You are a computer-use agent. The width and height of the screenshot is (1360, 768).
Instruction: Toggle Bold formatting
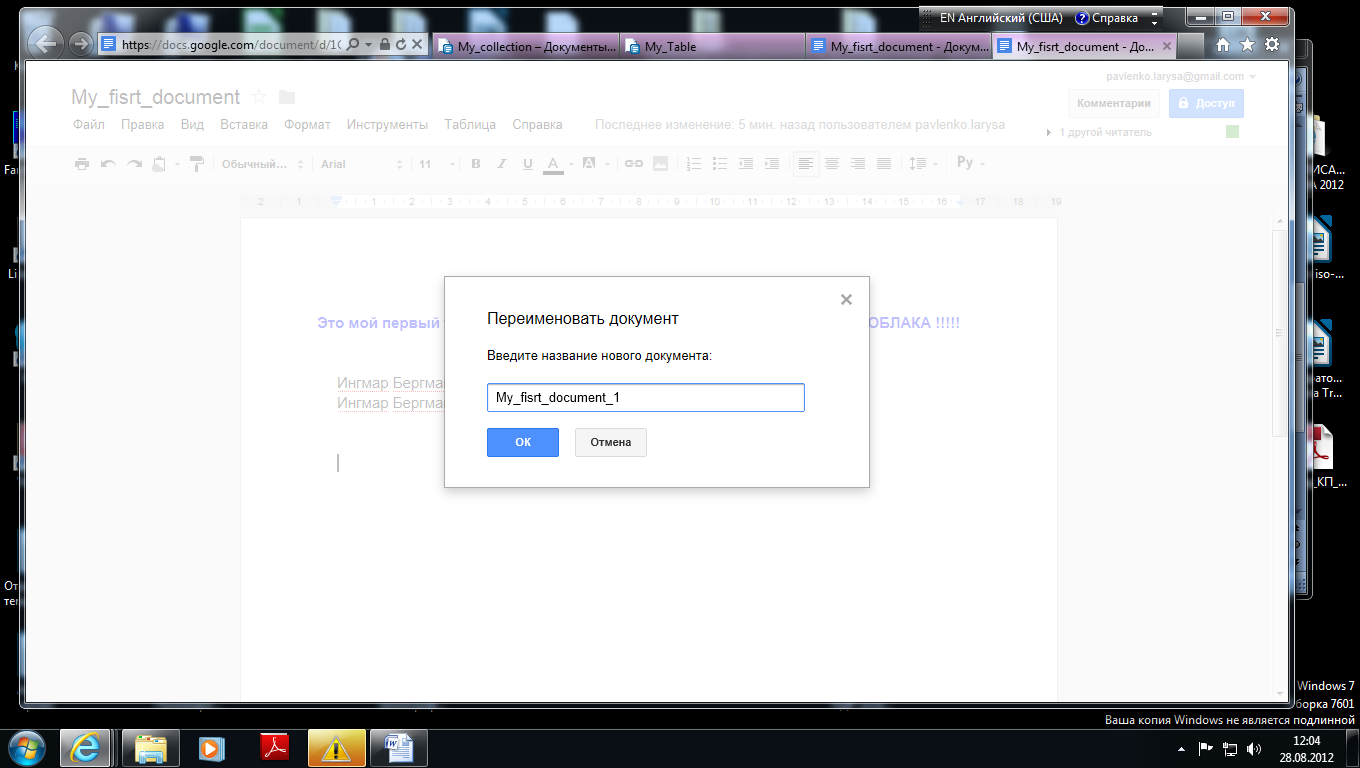(476, 164)
